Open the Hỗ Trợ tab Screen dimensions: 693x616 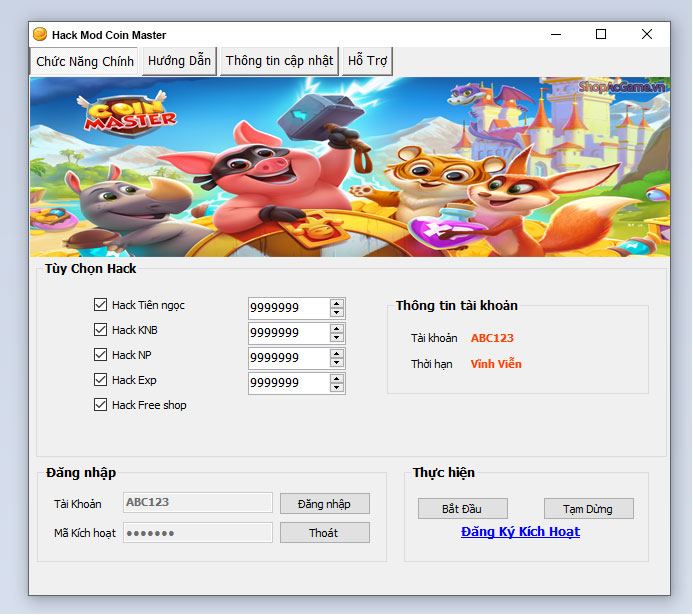367,61
